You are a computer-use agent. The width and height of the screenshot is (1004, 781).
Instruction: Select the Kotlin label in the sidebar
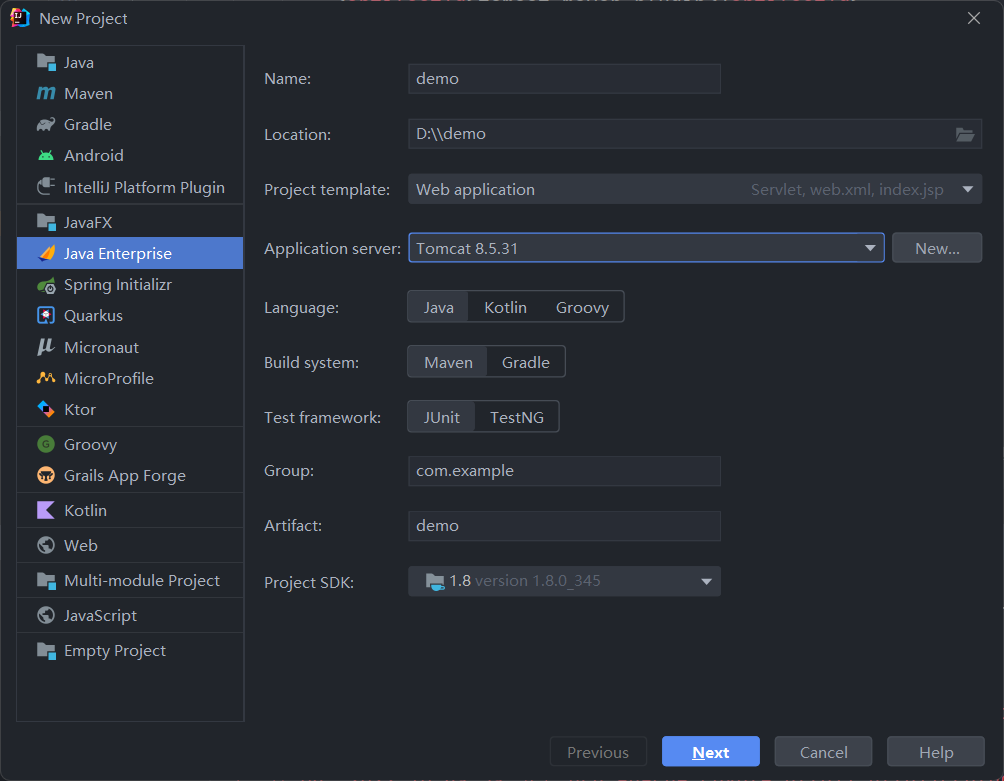pos(85,510)
